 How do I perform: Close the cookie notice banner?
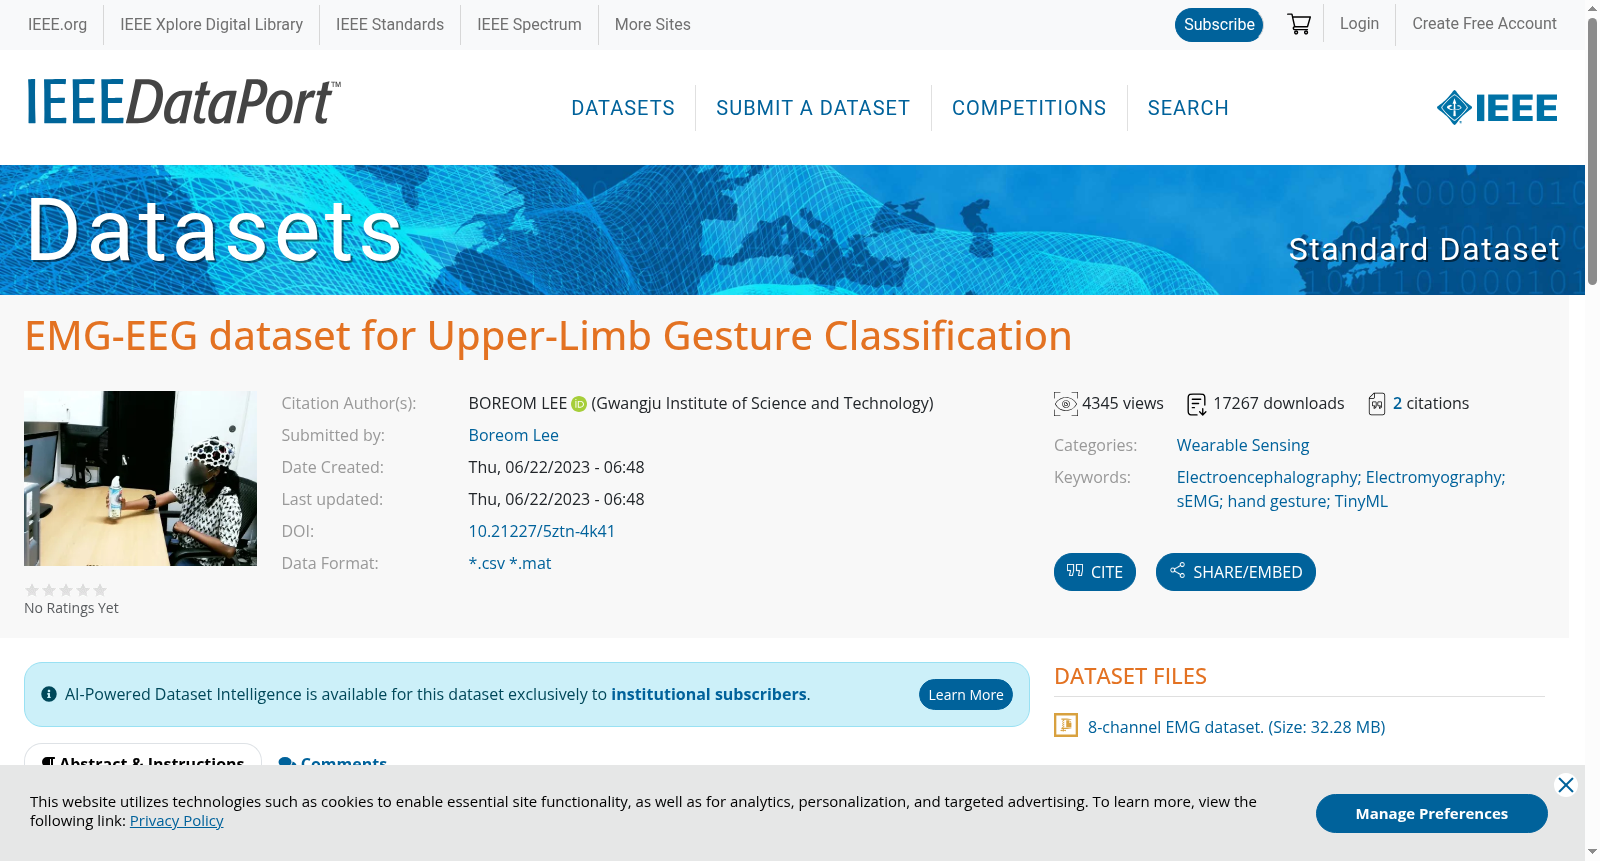pos(1566,785)
